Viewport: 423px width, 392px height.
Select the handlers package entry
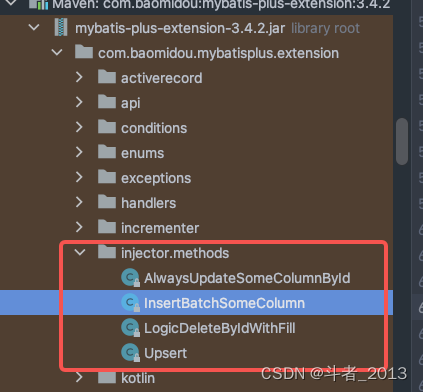pyautogui.click(x=149, y=203)
